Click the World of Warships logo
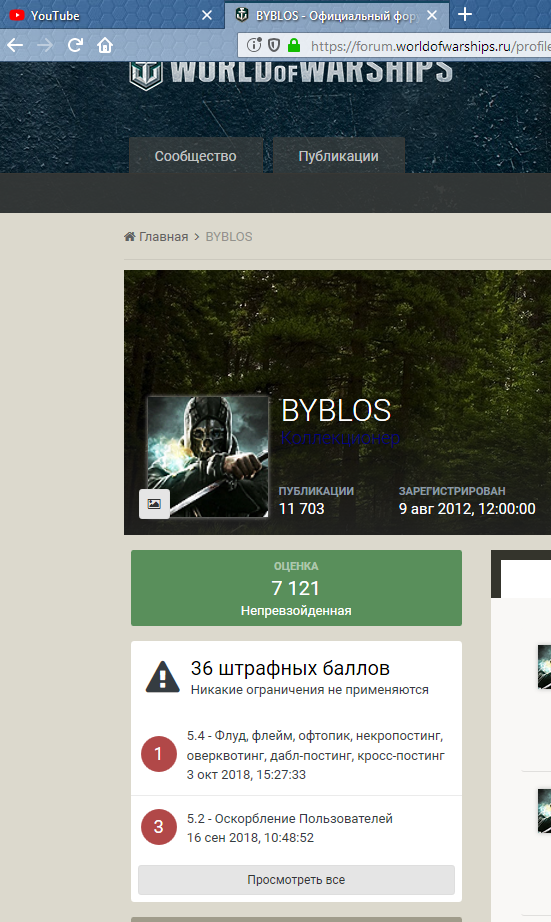This screenshot has height=922, width=551. pyautogui.click(x=291, y=74)
